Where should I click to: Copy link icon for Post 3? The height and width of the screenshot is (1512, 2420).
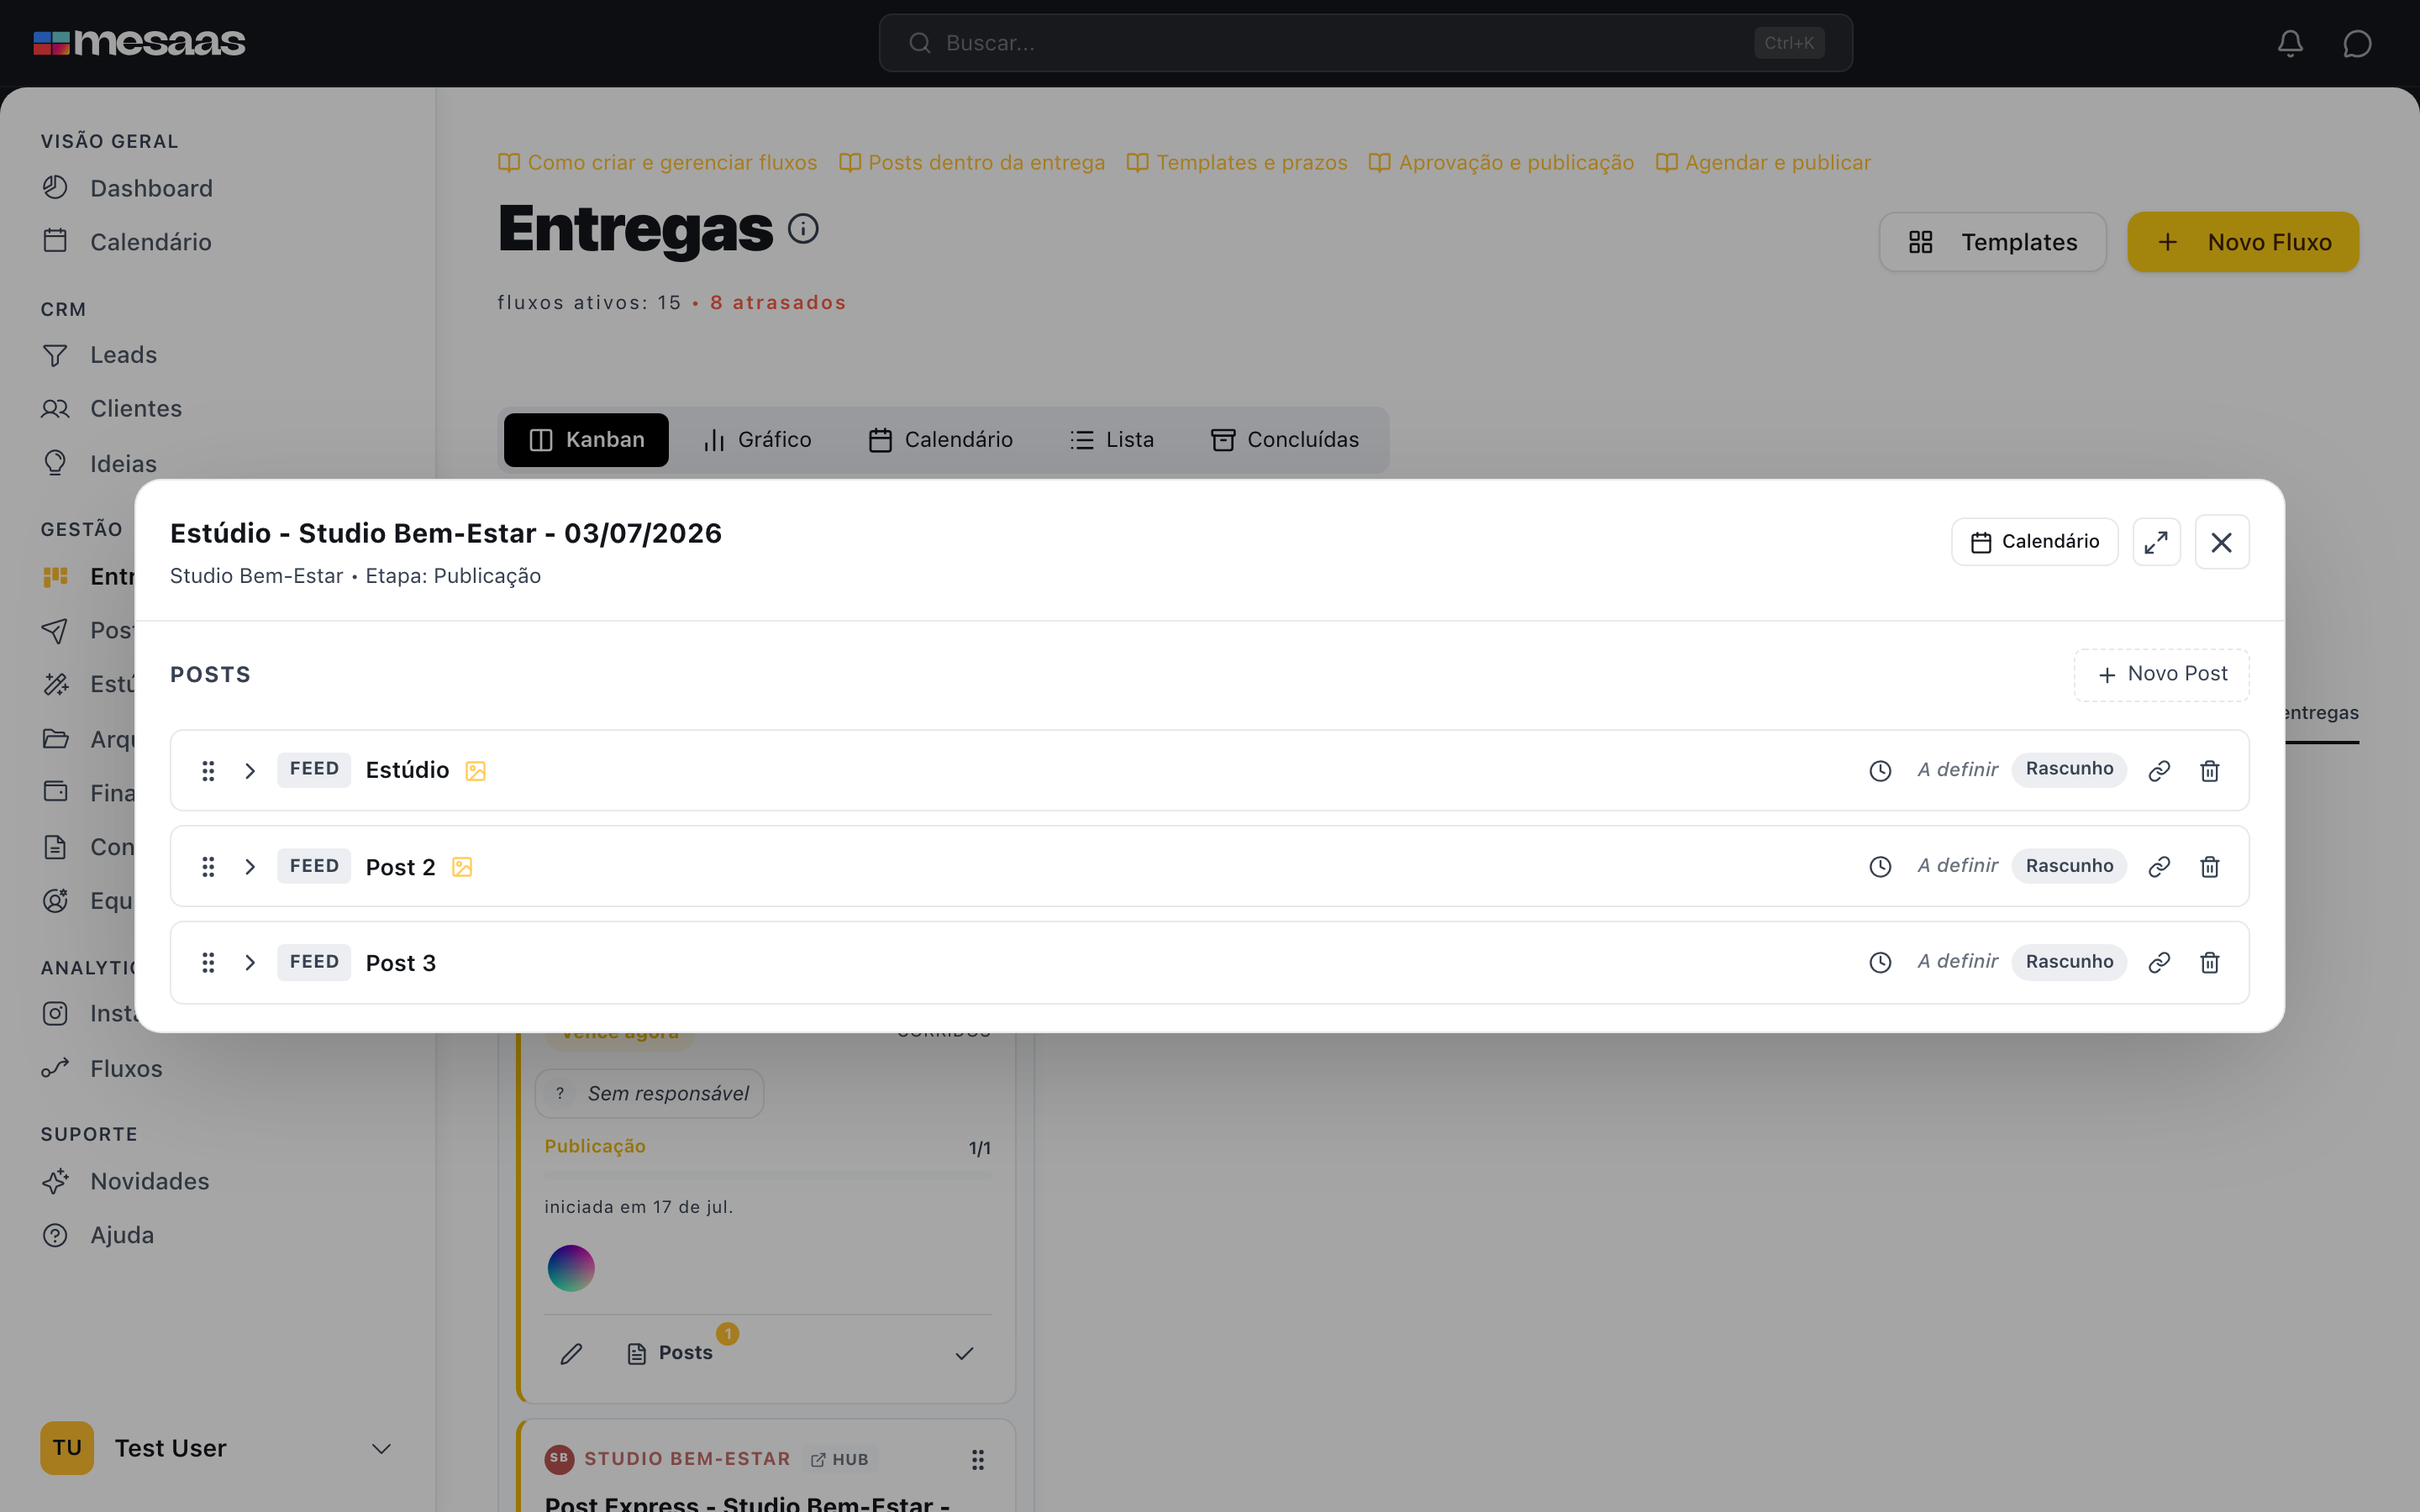tap(2159, 962)
